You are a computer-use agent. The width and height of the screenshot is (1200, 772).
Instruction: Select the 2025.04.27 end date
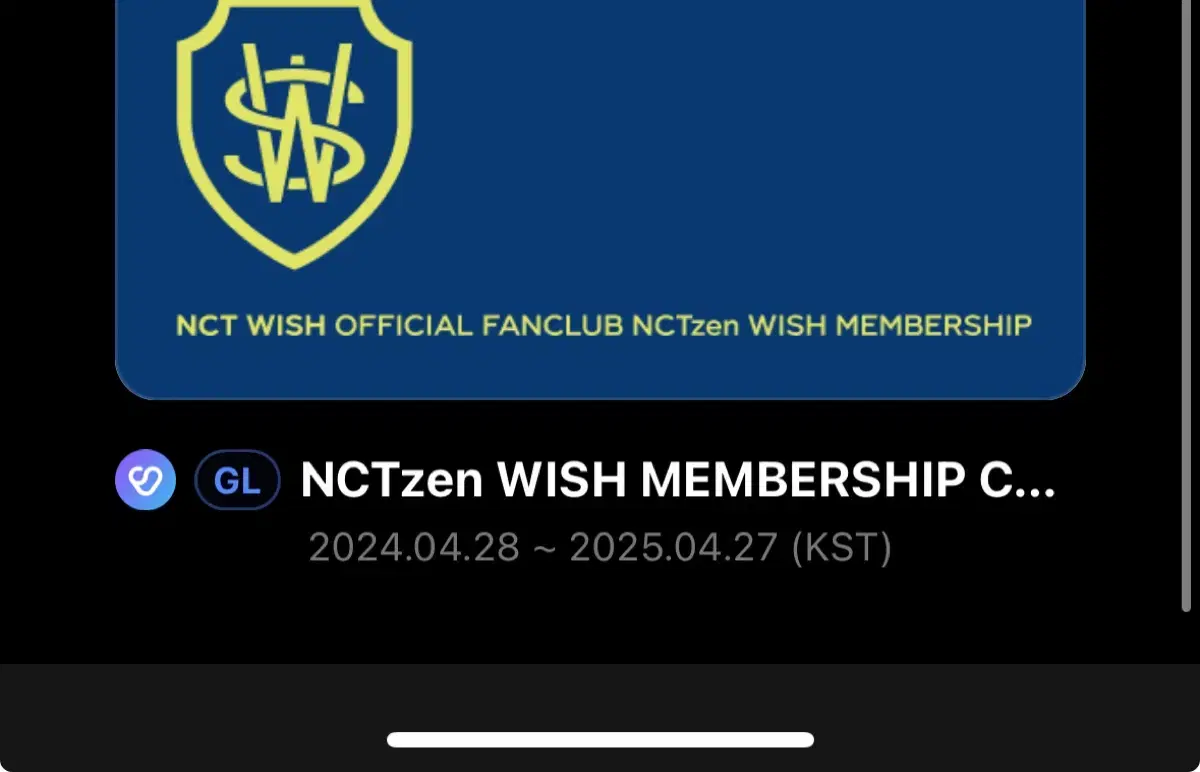pos(673,548)
